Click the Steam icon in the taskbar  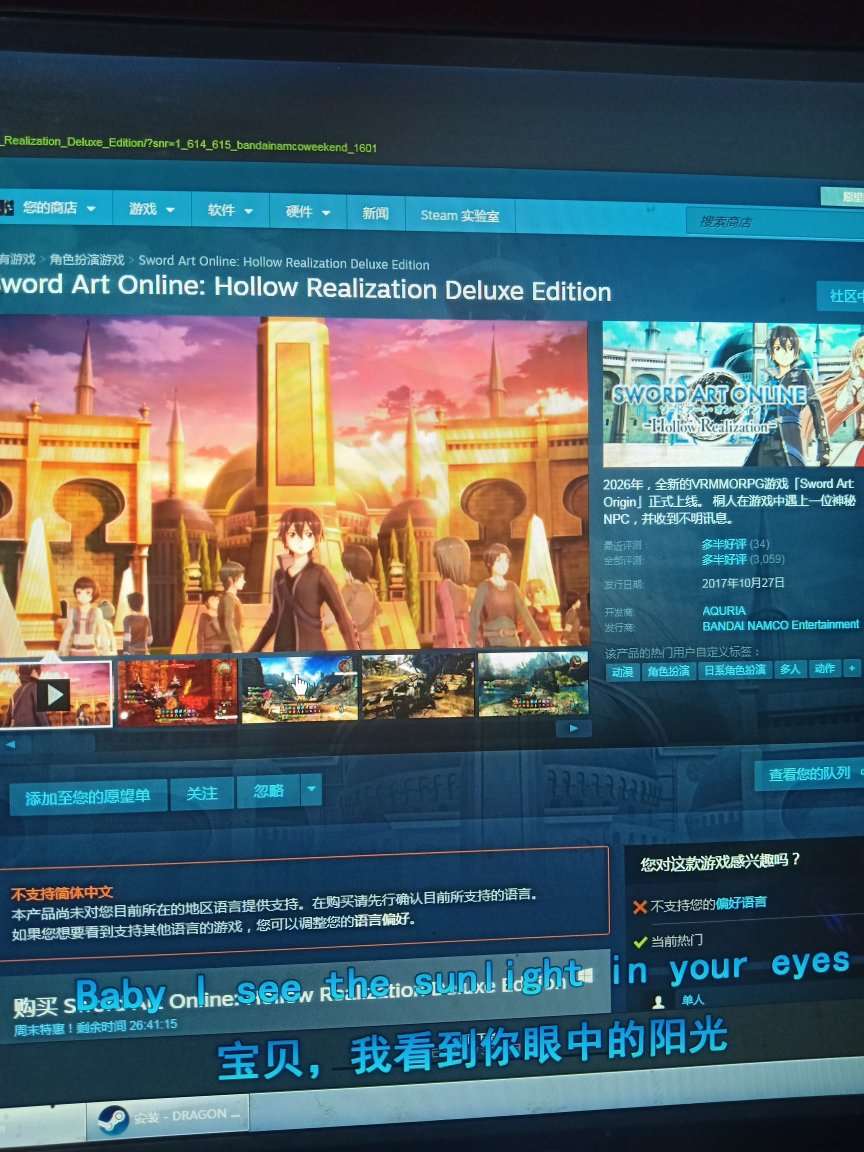click(x=113, y=1120)
